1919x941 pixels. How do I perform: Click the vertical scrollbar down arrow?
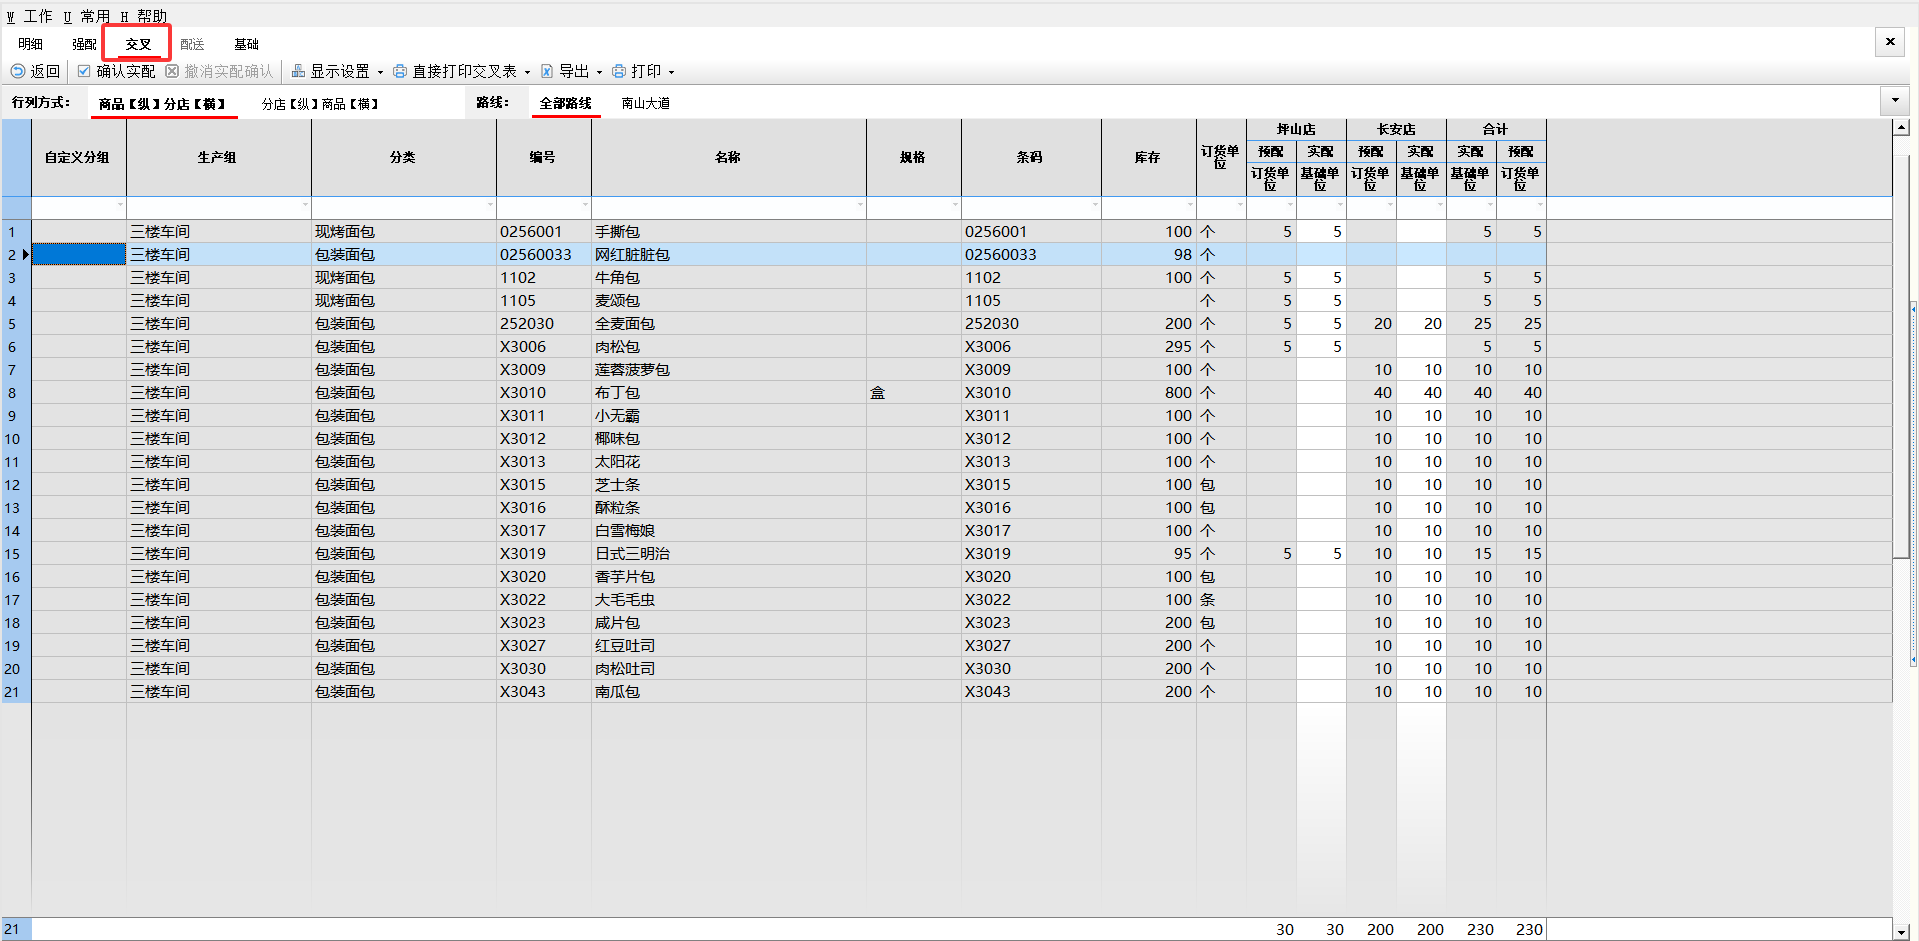1901,931
